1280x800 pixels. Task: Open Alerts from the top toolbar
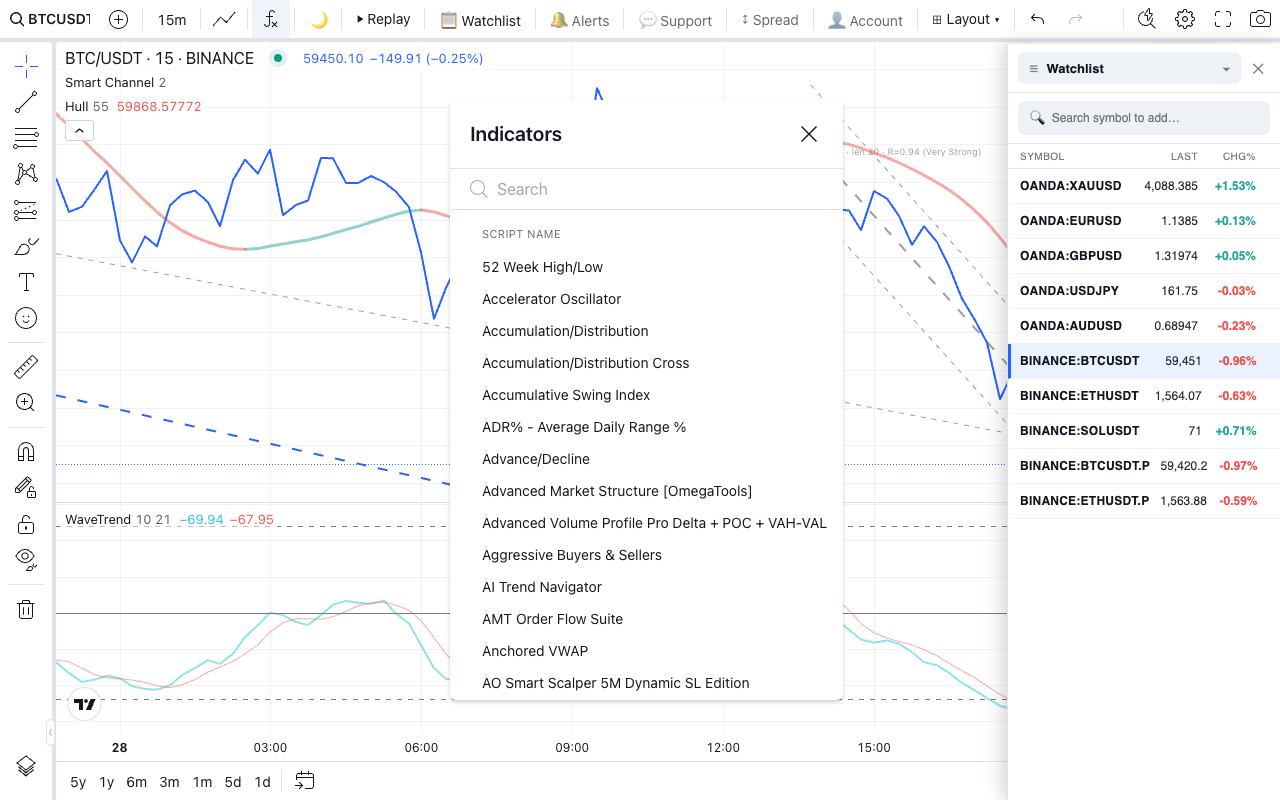coord(580,19)
